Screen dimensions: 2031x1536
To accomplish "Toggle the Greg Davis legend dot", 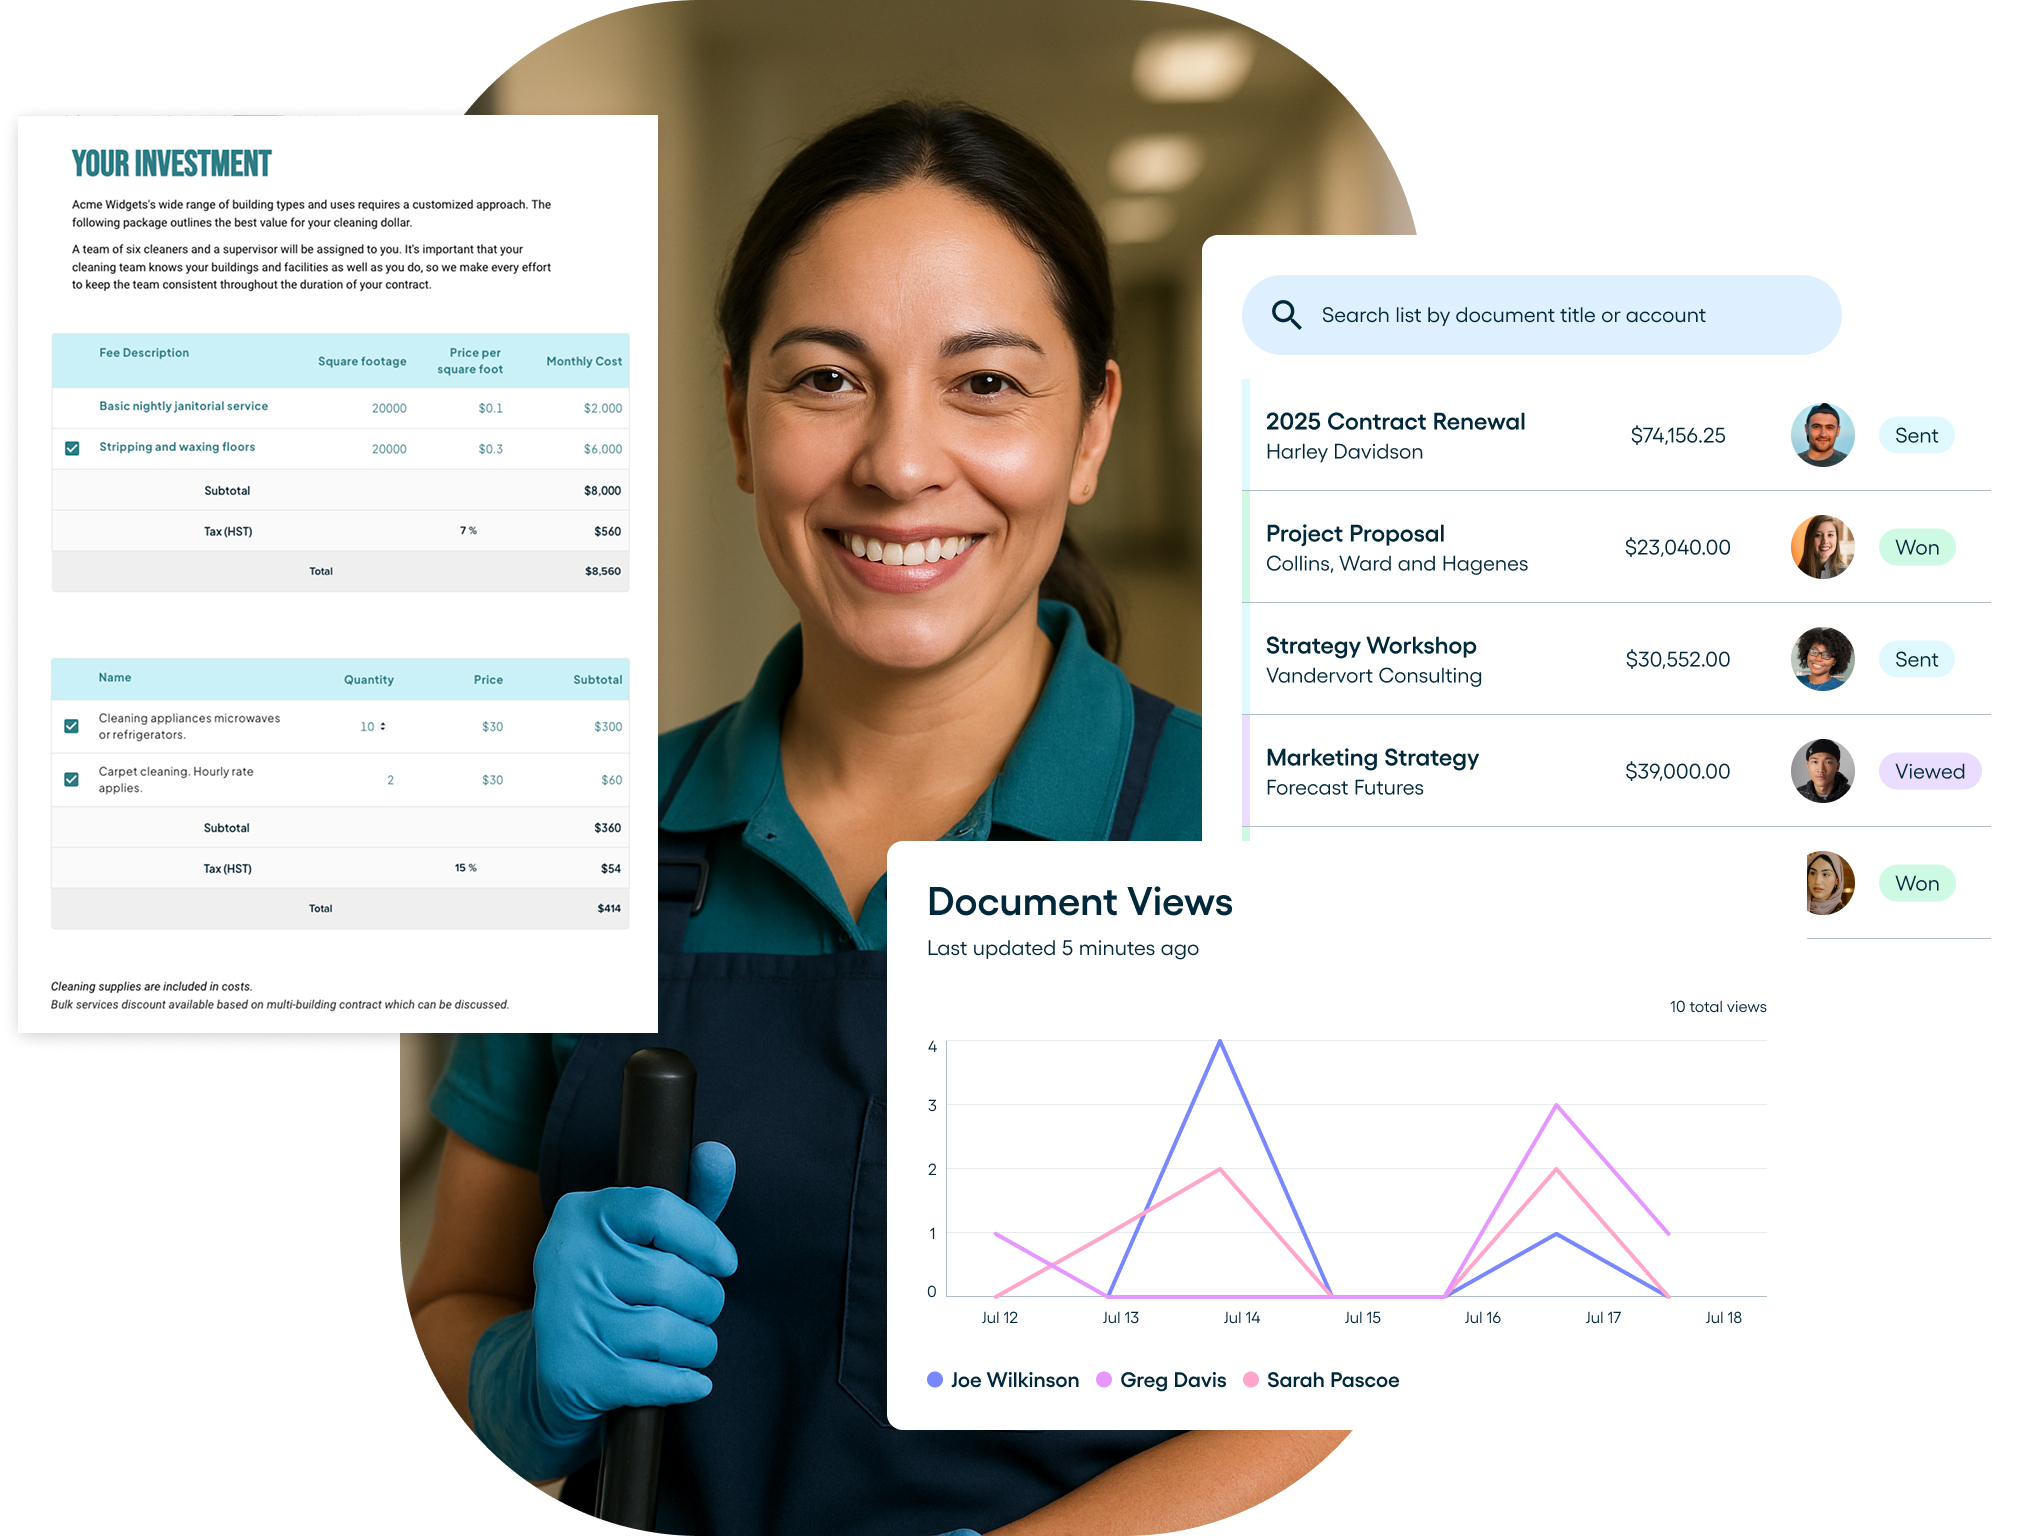I will pos(1104,1380).
